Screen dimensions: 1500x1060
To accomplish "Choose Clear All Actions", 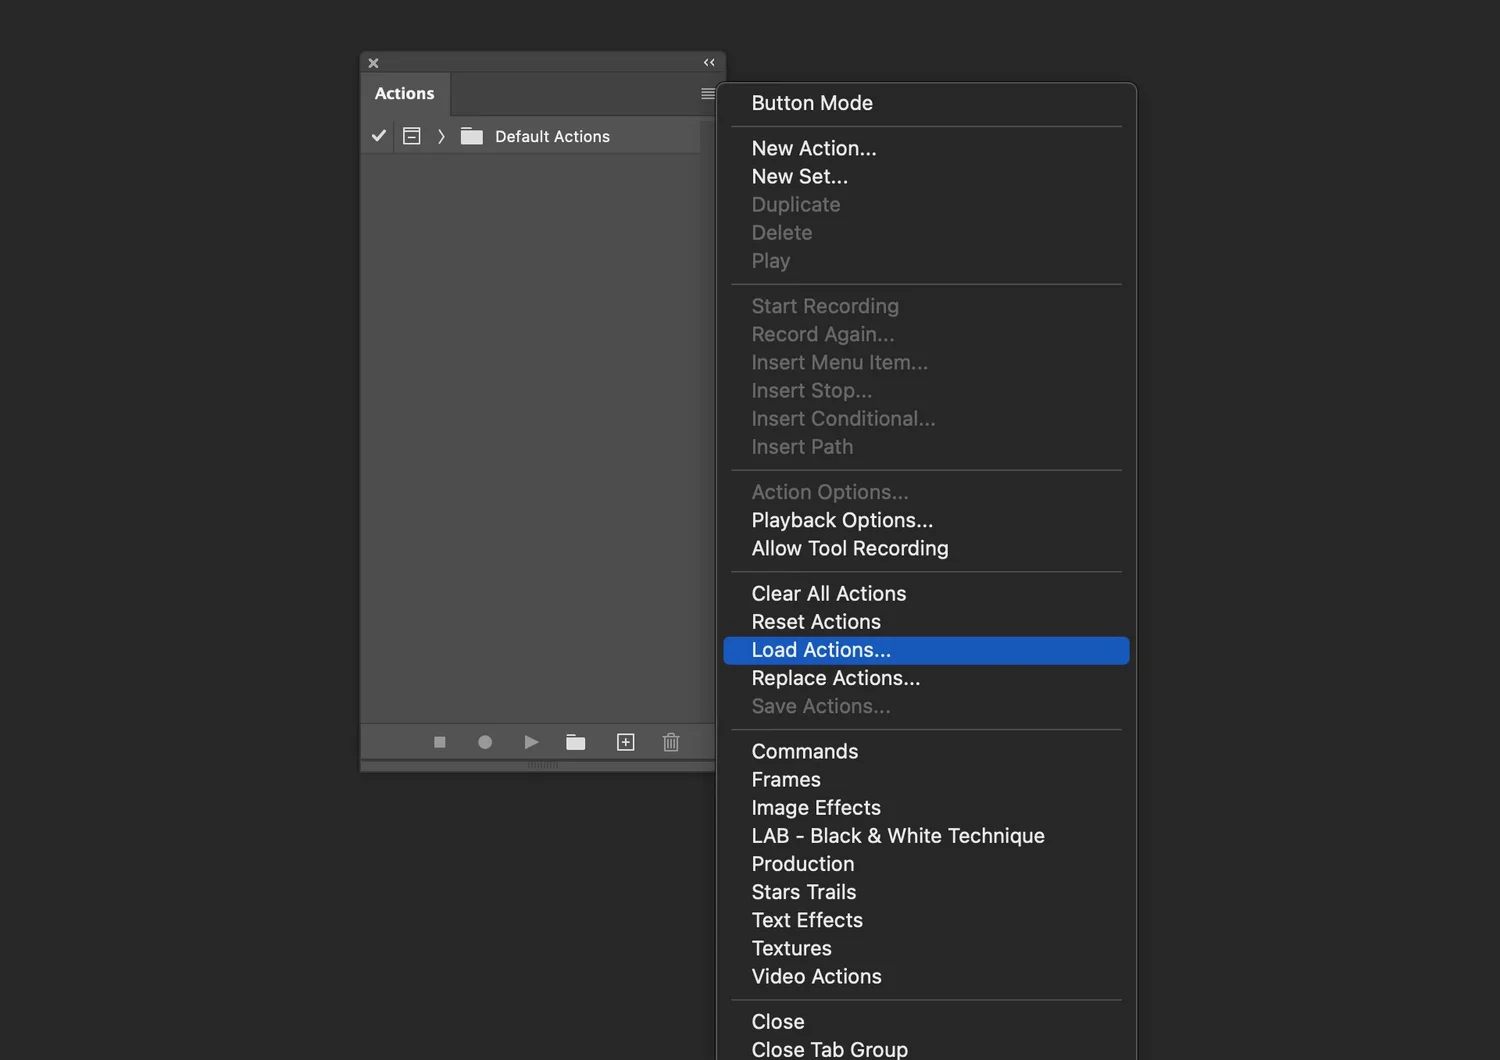I will (926, 593).
